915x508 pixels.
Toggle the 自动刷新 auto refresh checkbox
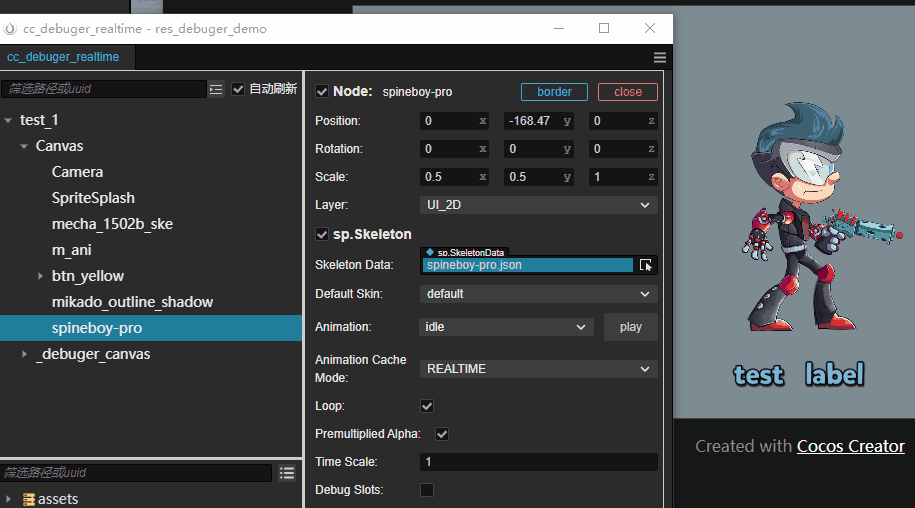point(238,89)
